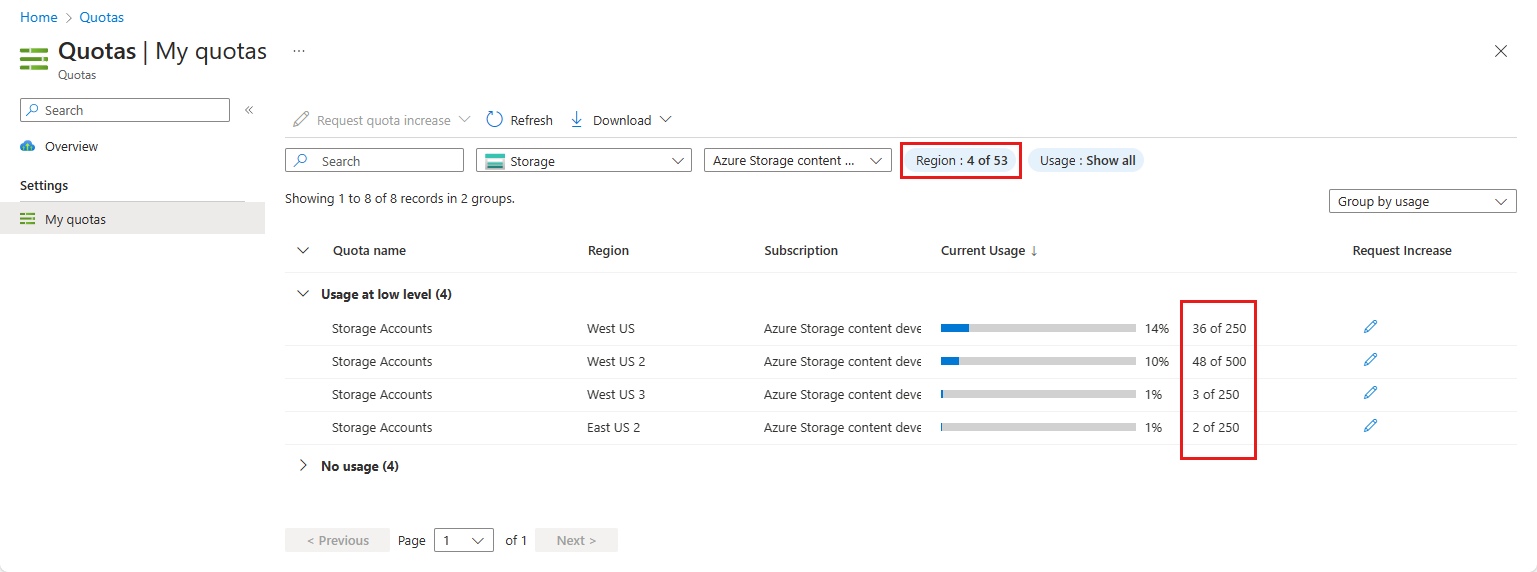Image resolution: width=1537 pixels, height=572 pixels.
Task: Click the Region 4 of 53 filter
Action: pyautogui.click(x=961, y=161)
